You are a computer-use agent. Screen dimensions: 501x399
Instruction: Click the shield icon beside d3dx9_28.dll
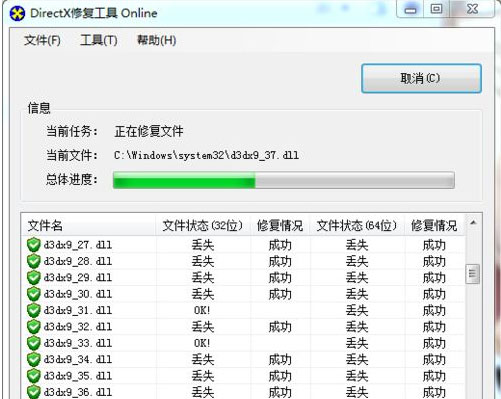[x=34, y=261]
